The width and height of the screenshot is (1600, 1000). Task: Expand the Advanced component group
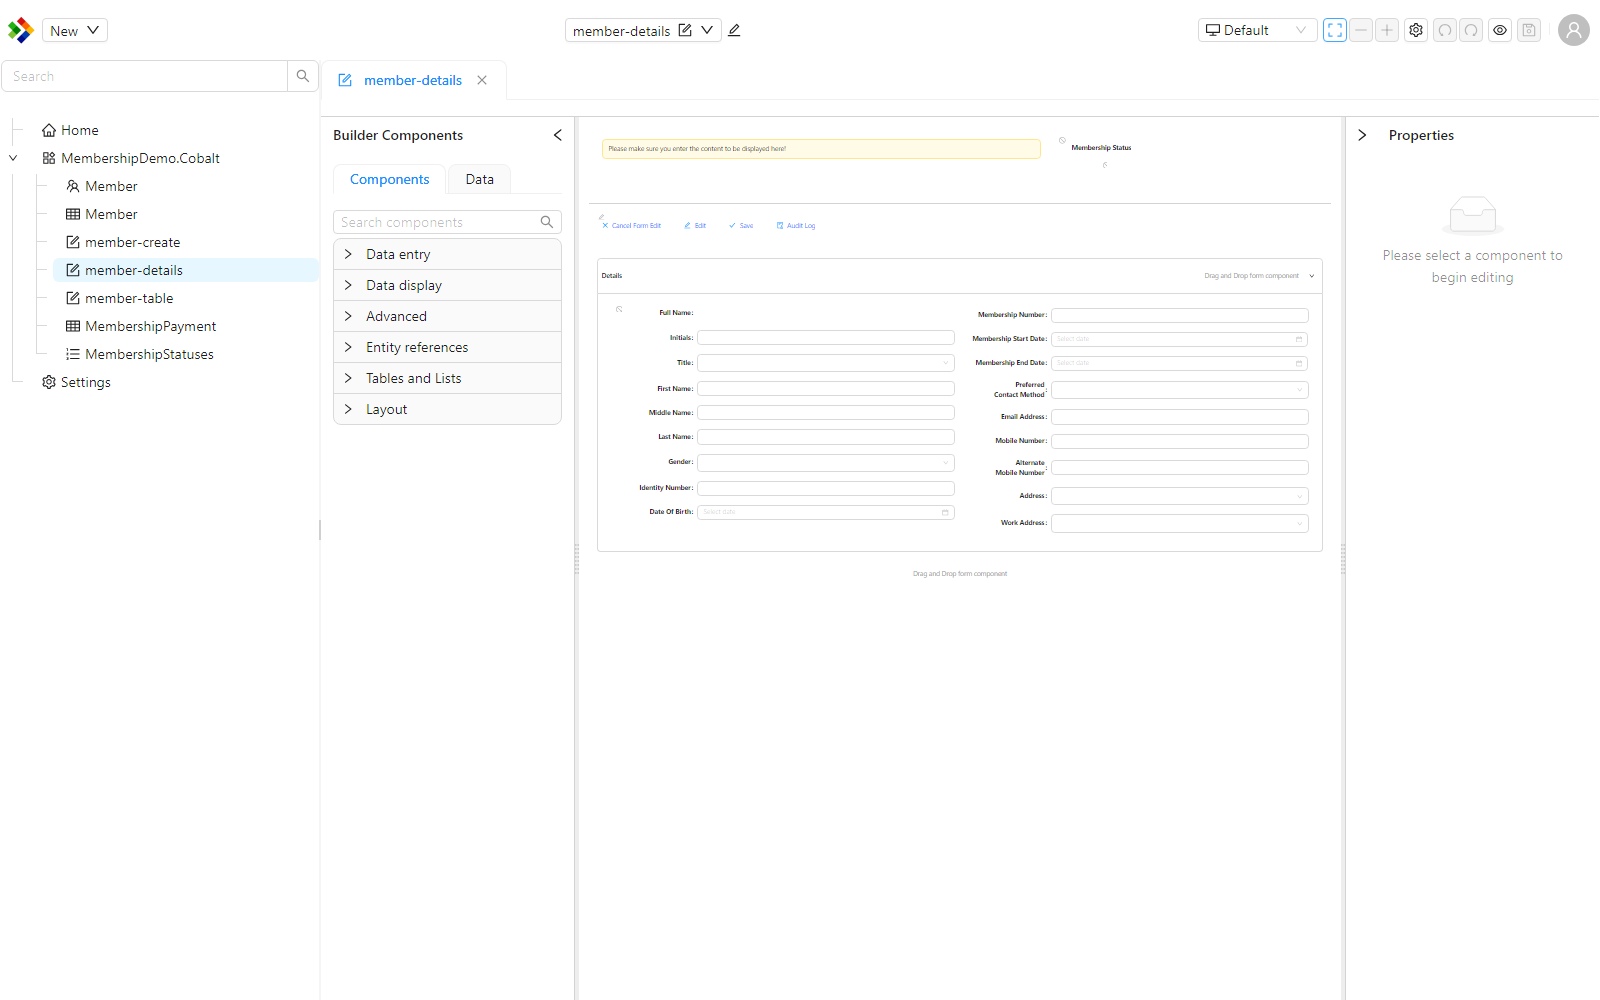pyautogui.click(x=447, y=316)
